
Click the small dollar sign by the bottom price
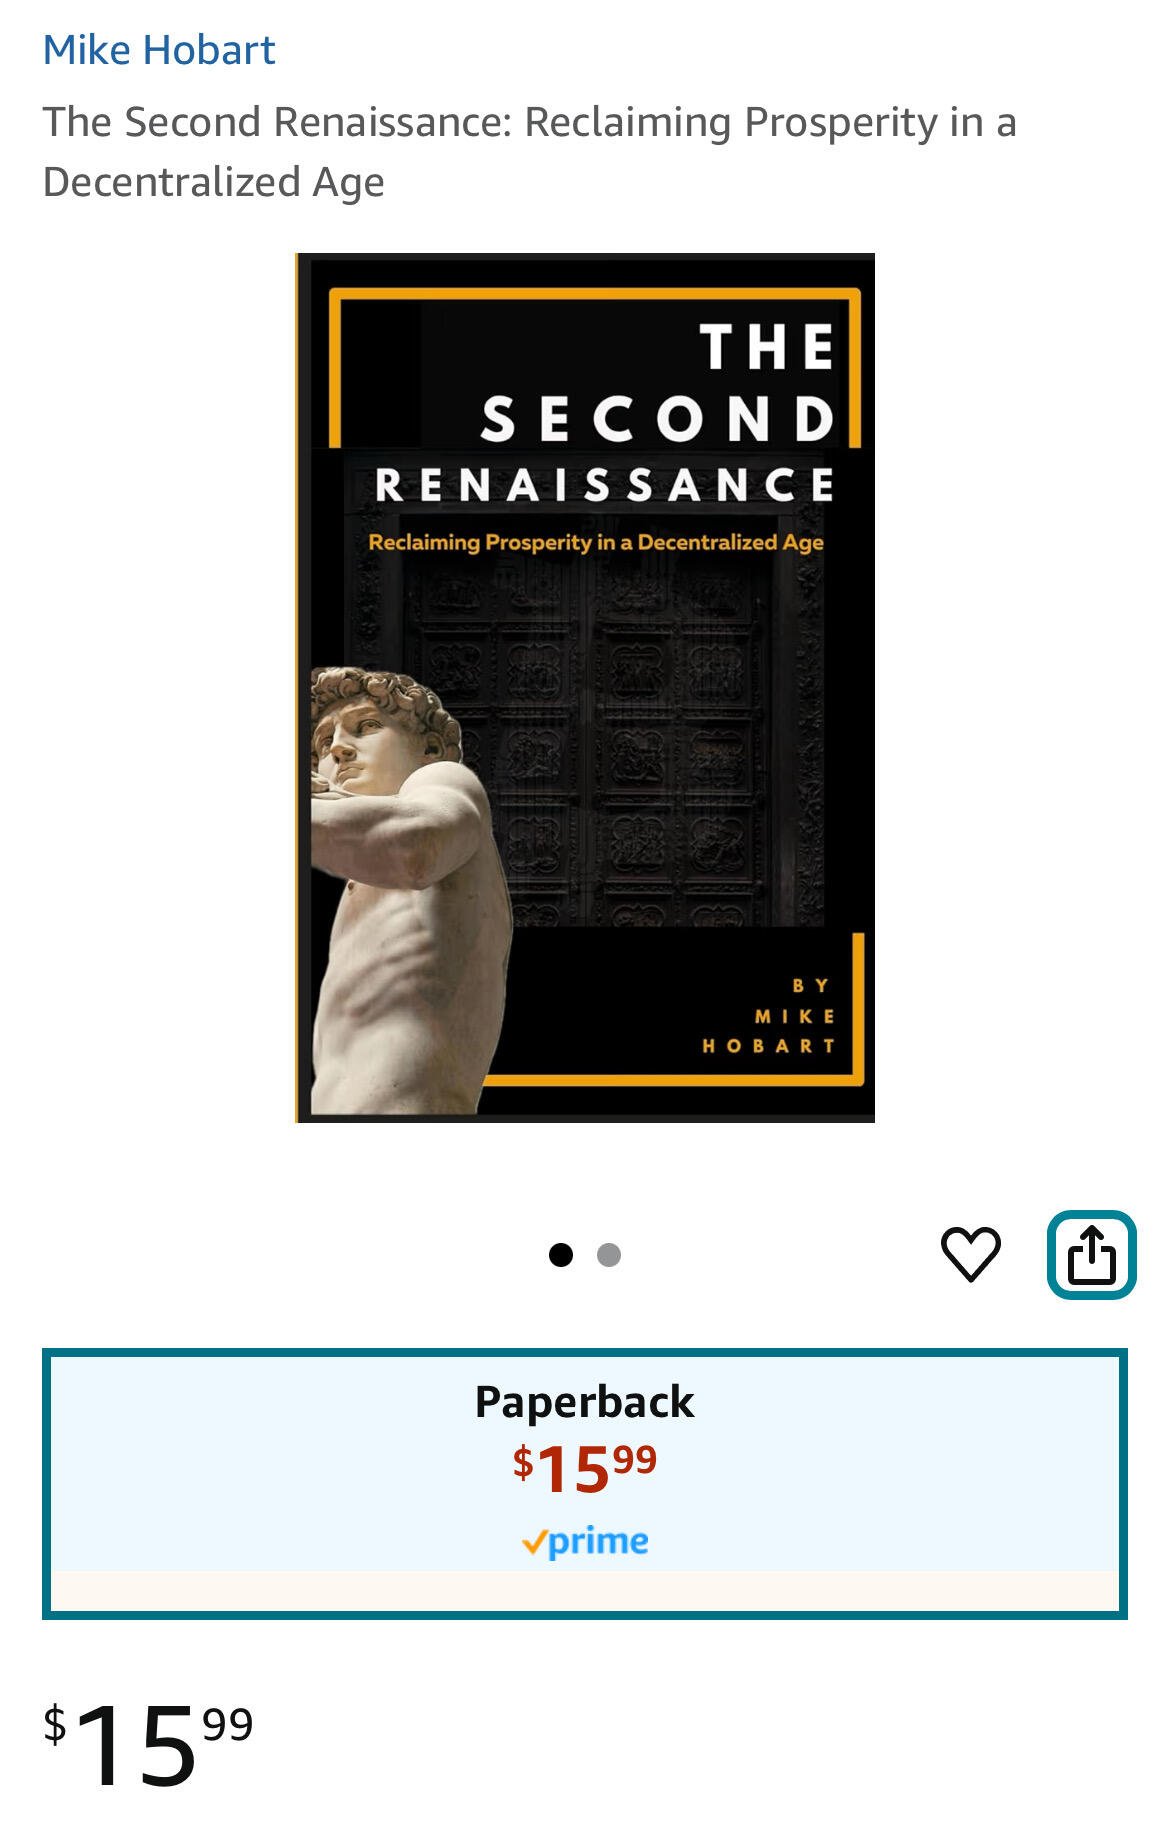click(x=55, y=1725)
